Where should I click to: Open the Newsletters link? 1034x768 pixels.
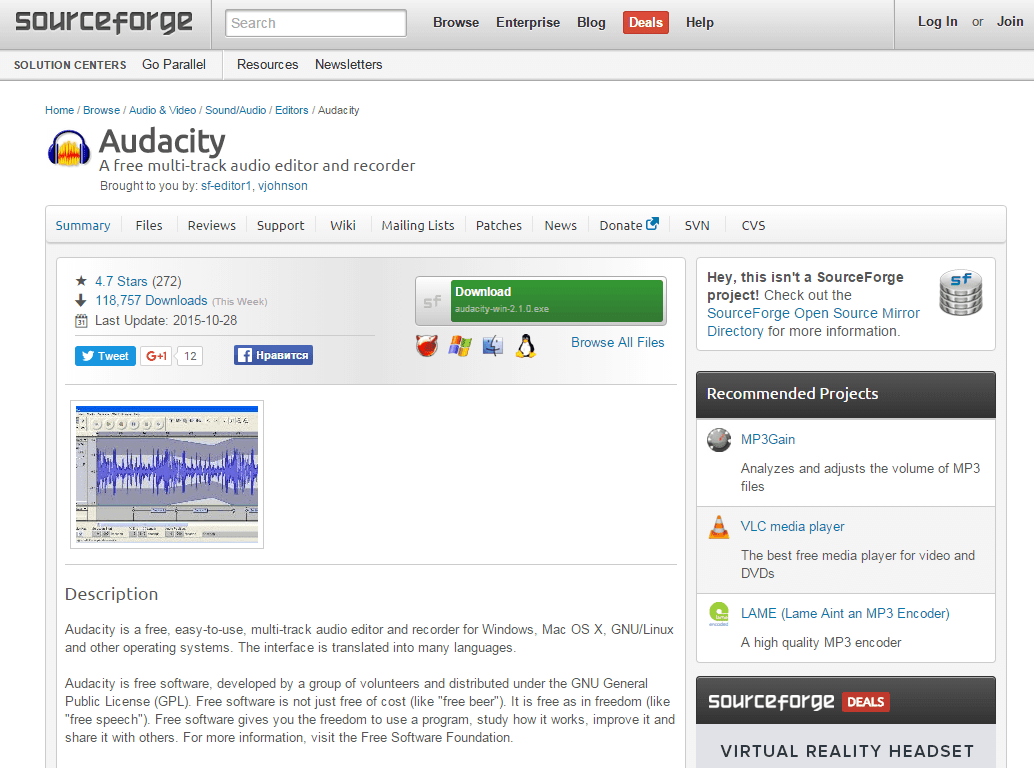click(x=348, y=65)
